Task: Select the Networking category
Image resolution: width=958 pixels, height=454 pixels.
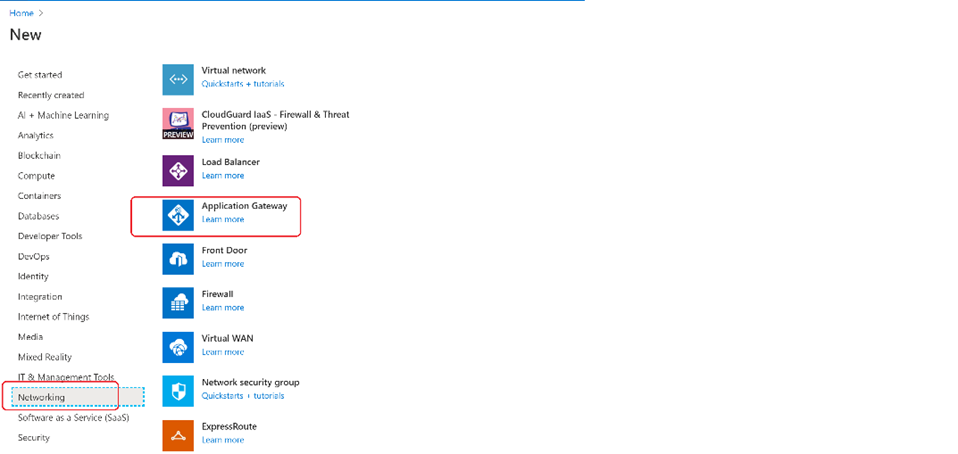Action: pos(41,397)
